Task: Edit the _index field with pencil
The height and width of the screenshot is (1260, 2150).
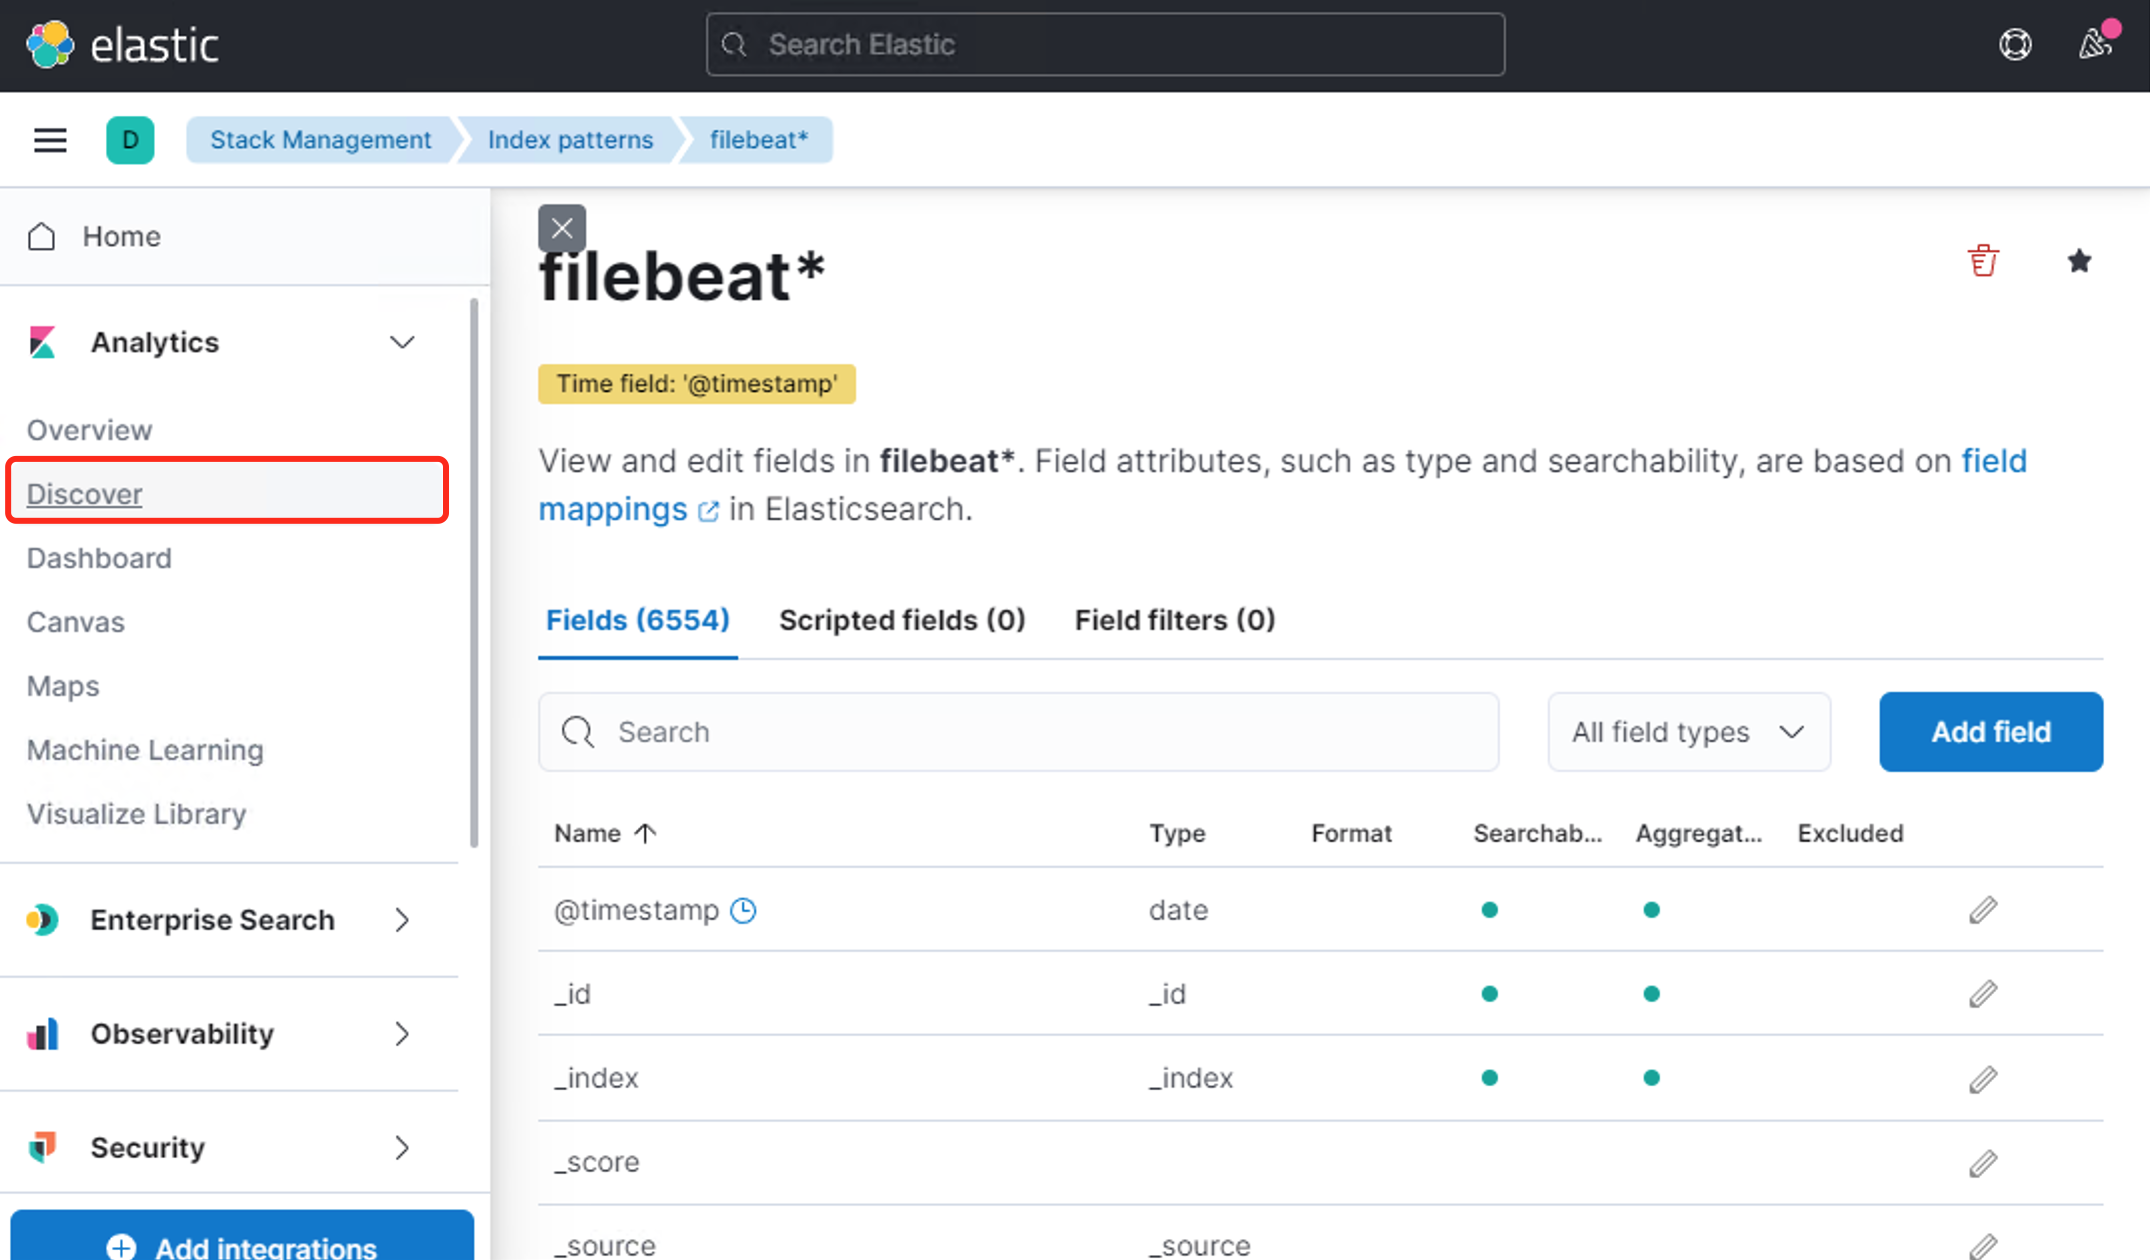Action: point(1983,1079)
